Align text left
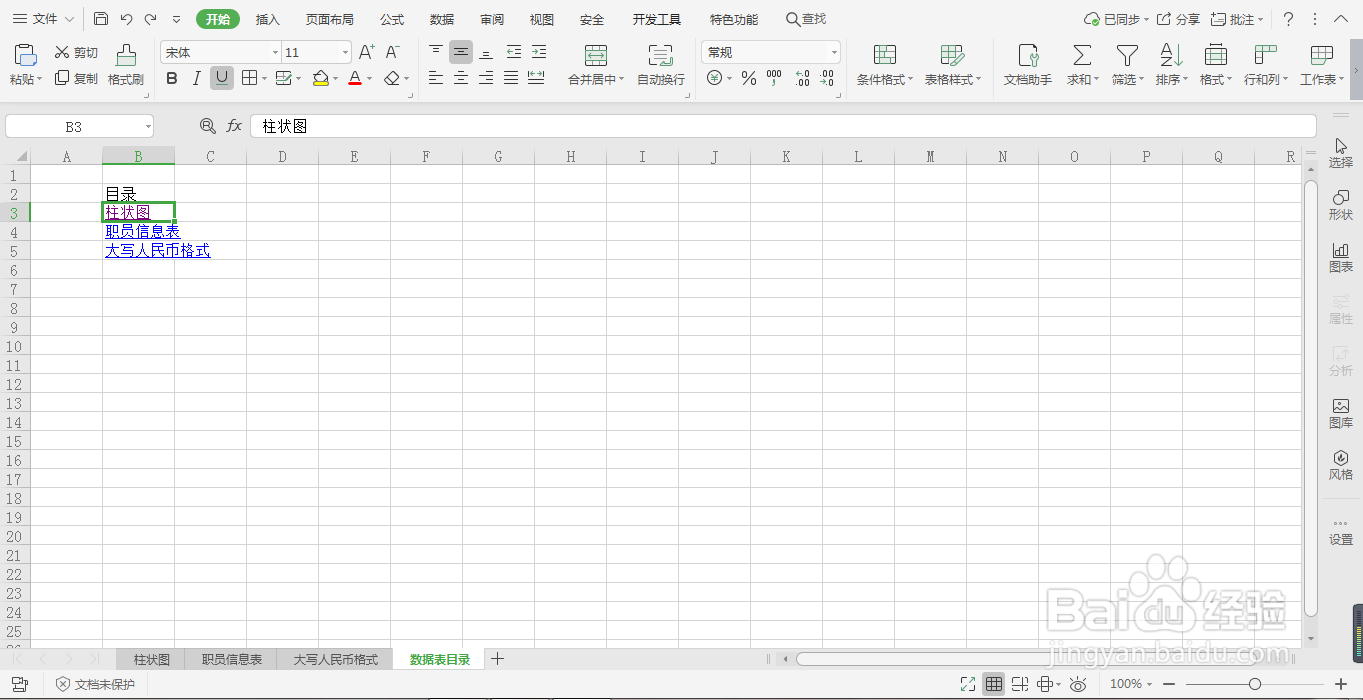1363x700 pixels. click(x=436, y=78)
